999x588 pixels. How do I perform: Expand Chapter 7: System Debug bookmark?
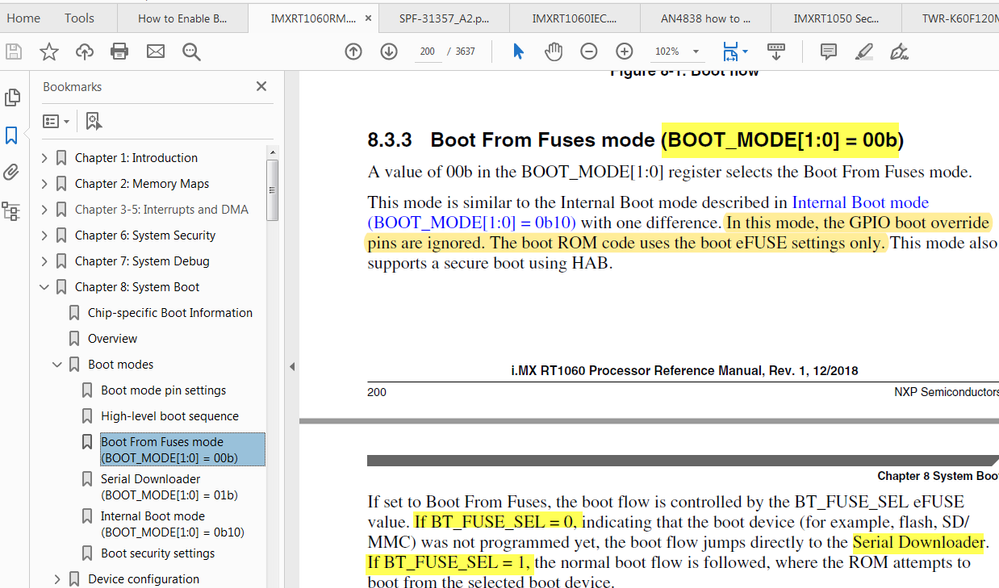click(44, 261)
